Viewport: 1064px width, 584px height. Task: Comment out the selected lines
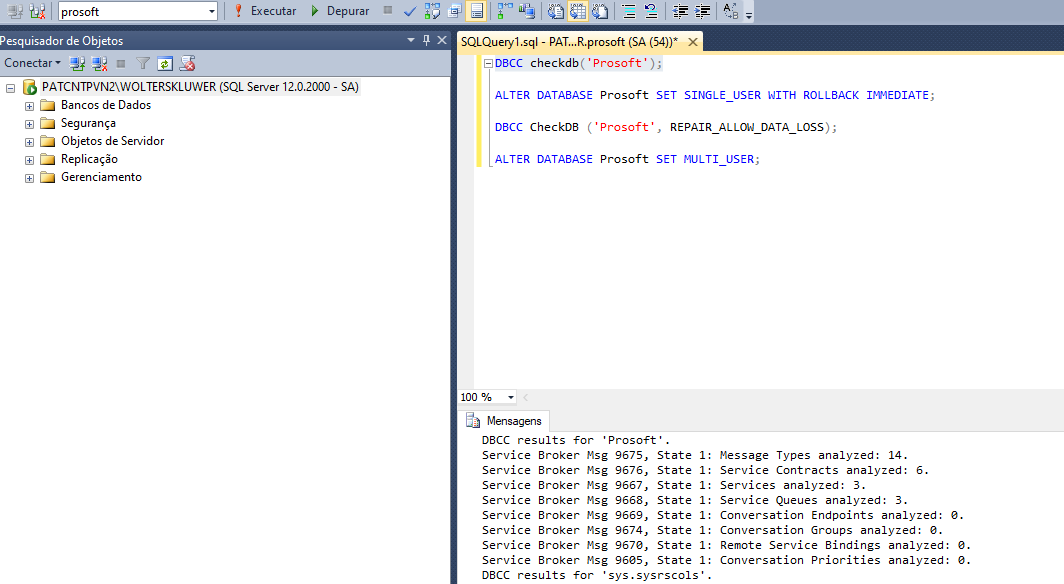(629, 11)
